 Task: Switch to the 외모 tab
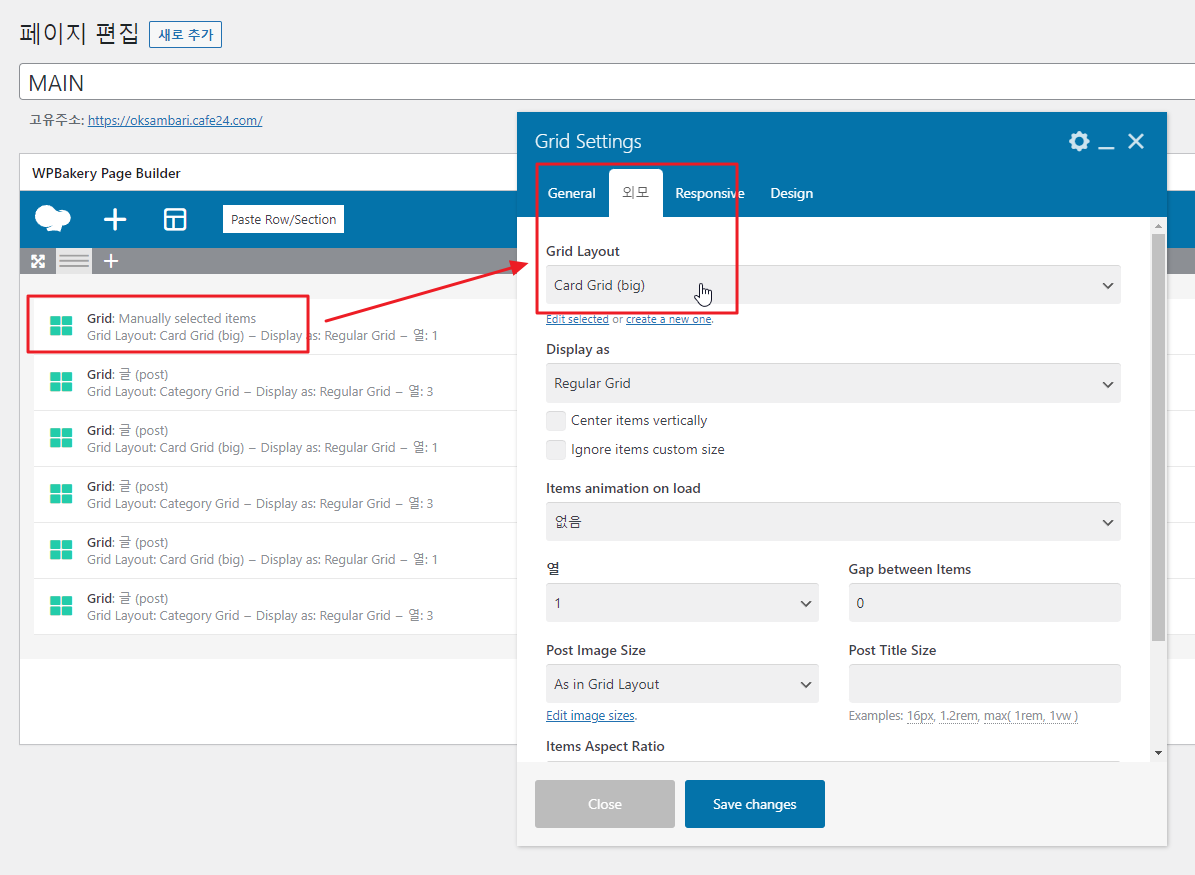pos(636,194)
